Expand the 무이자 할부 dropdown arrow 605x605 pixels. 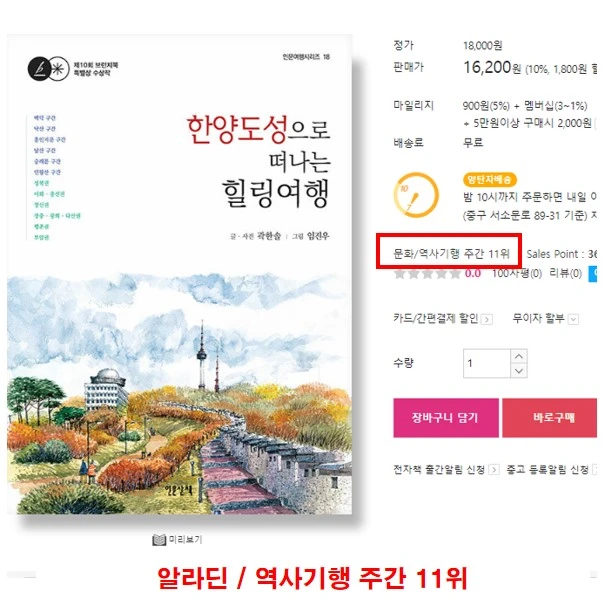[x=573, y=319]
